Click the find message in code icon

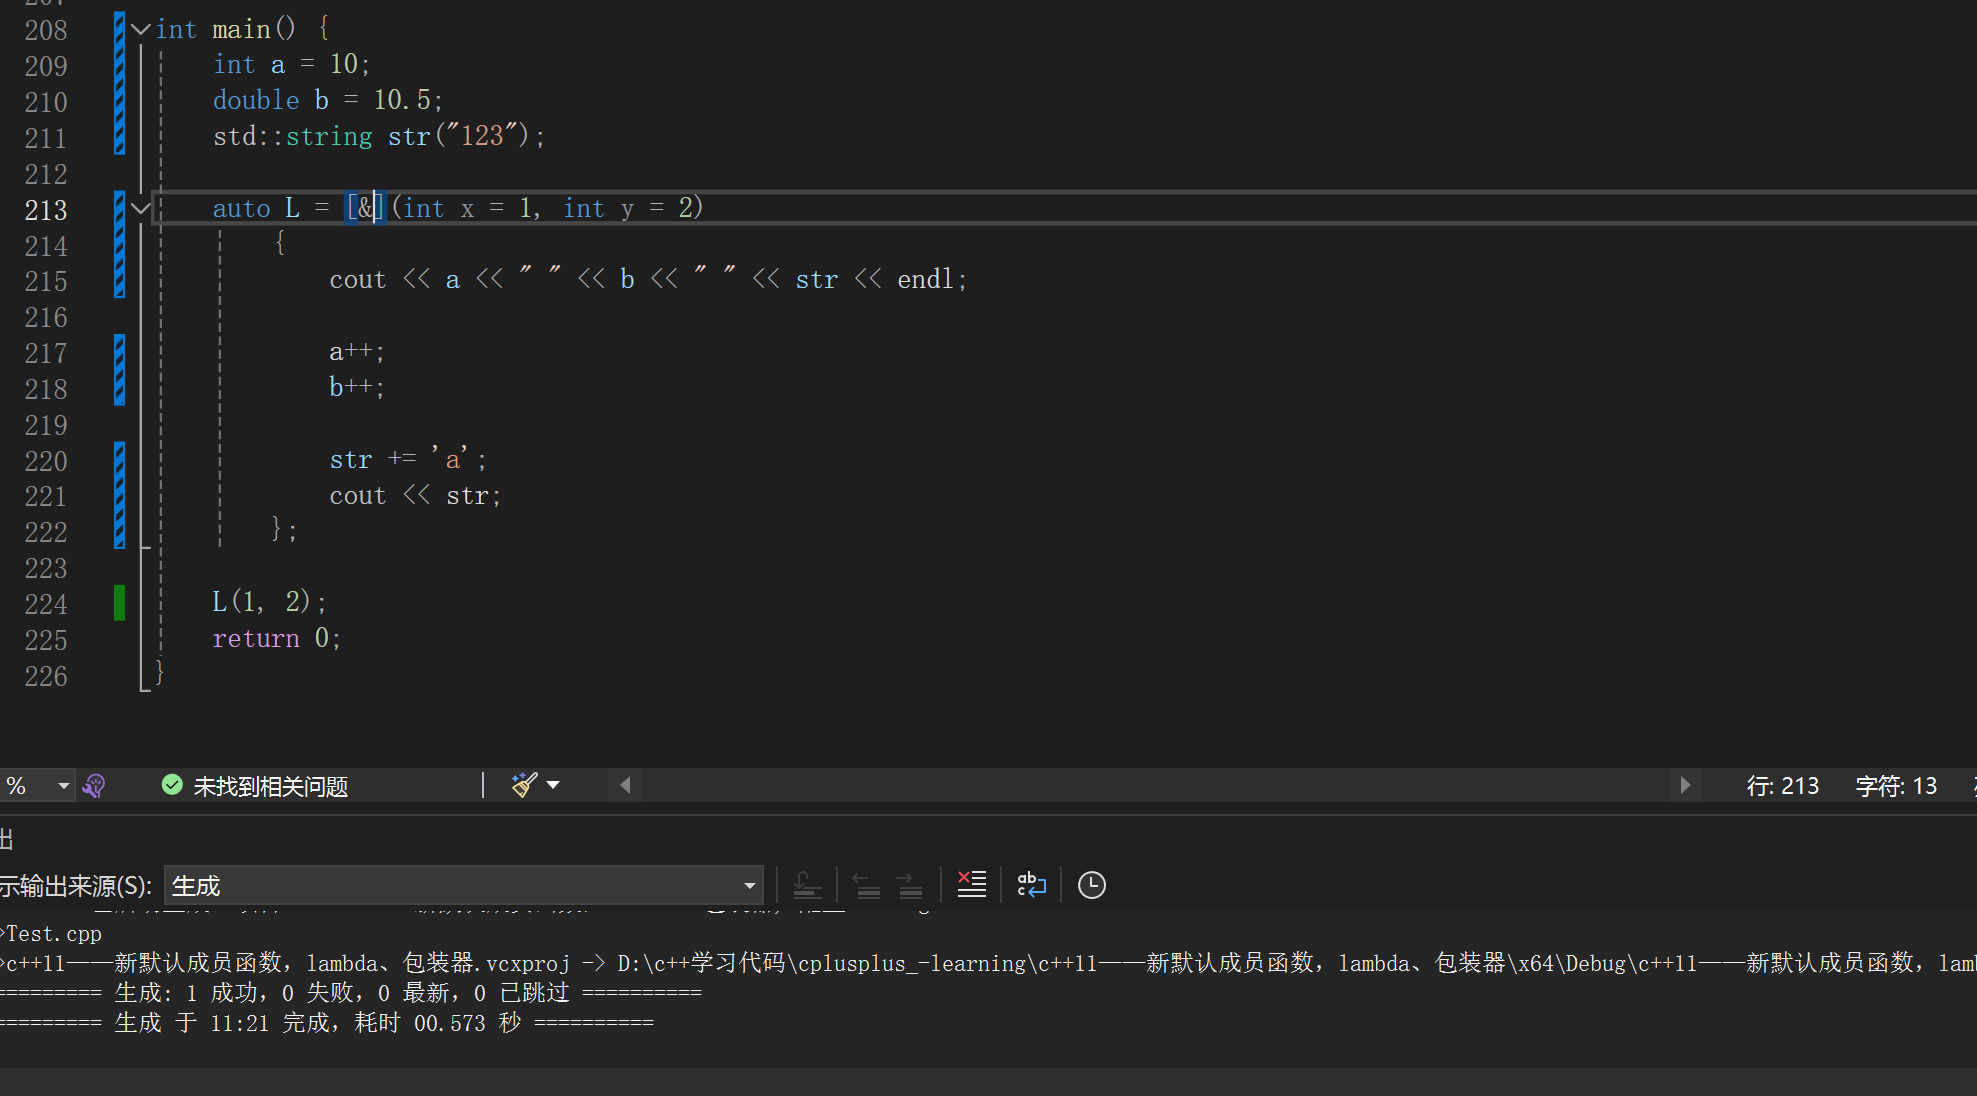click(x=807, y=885)
